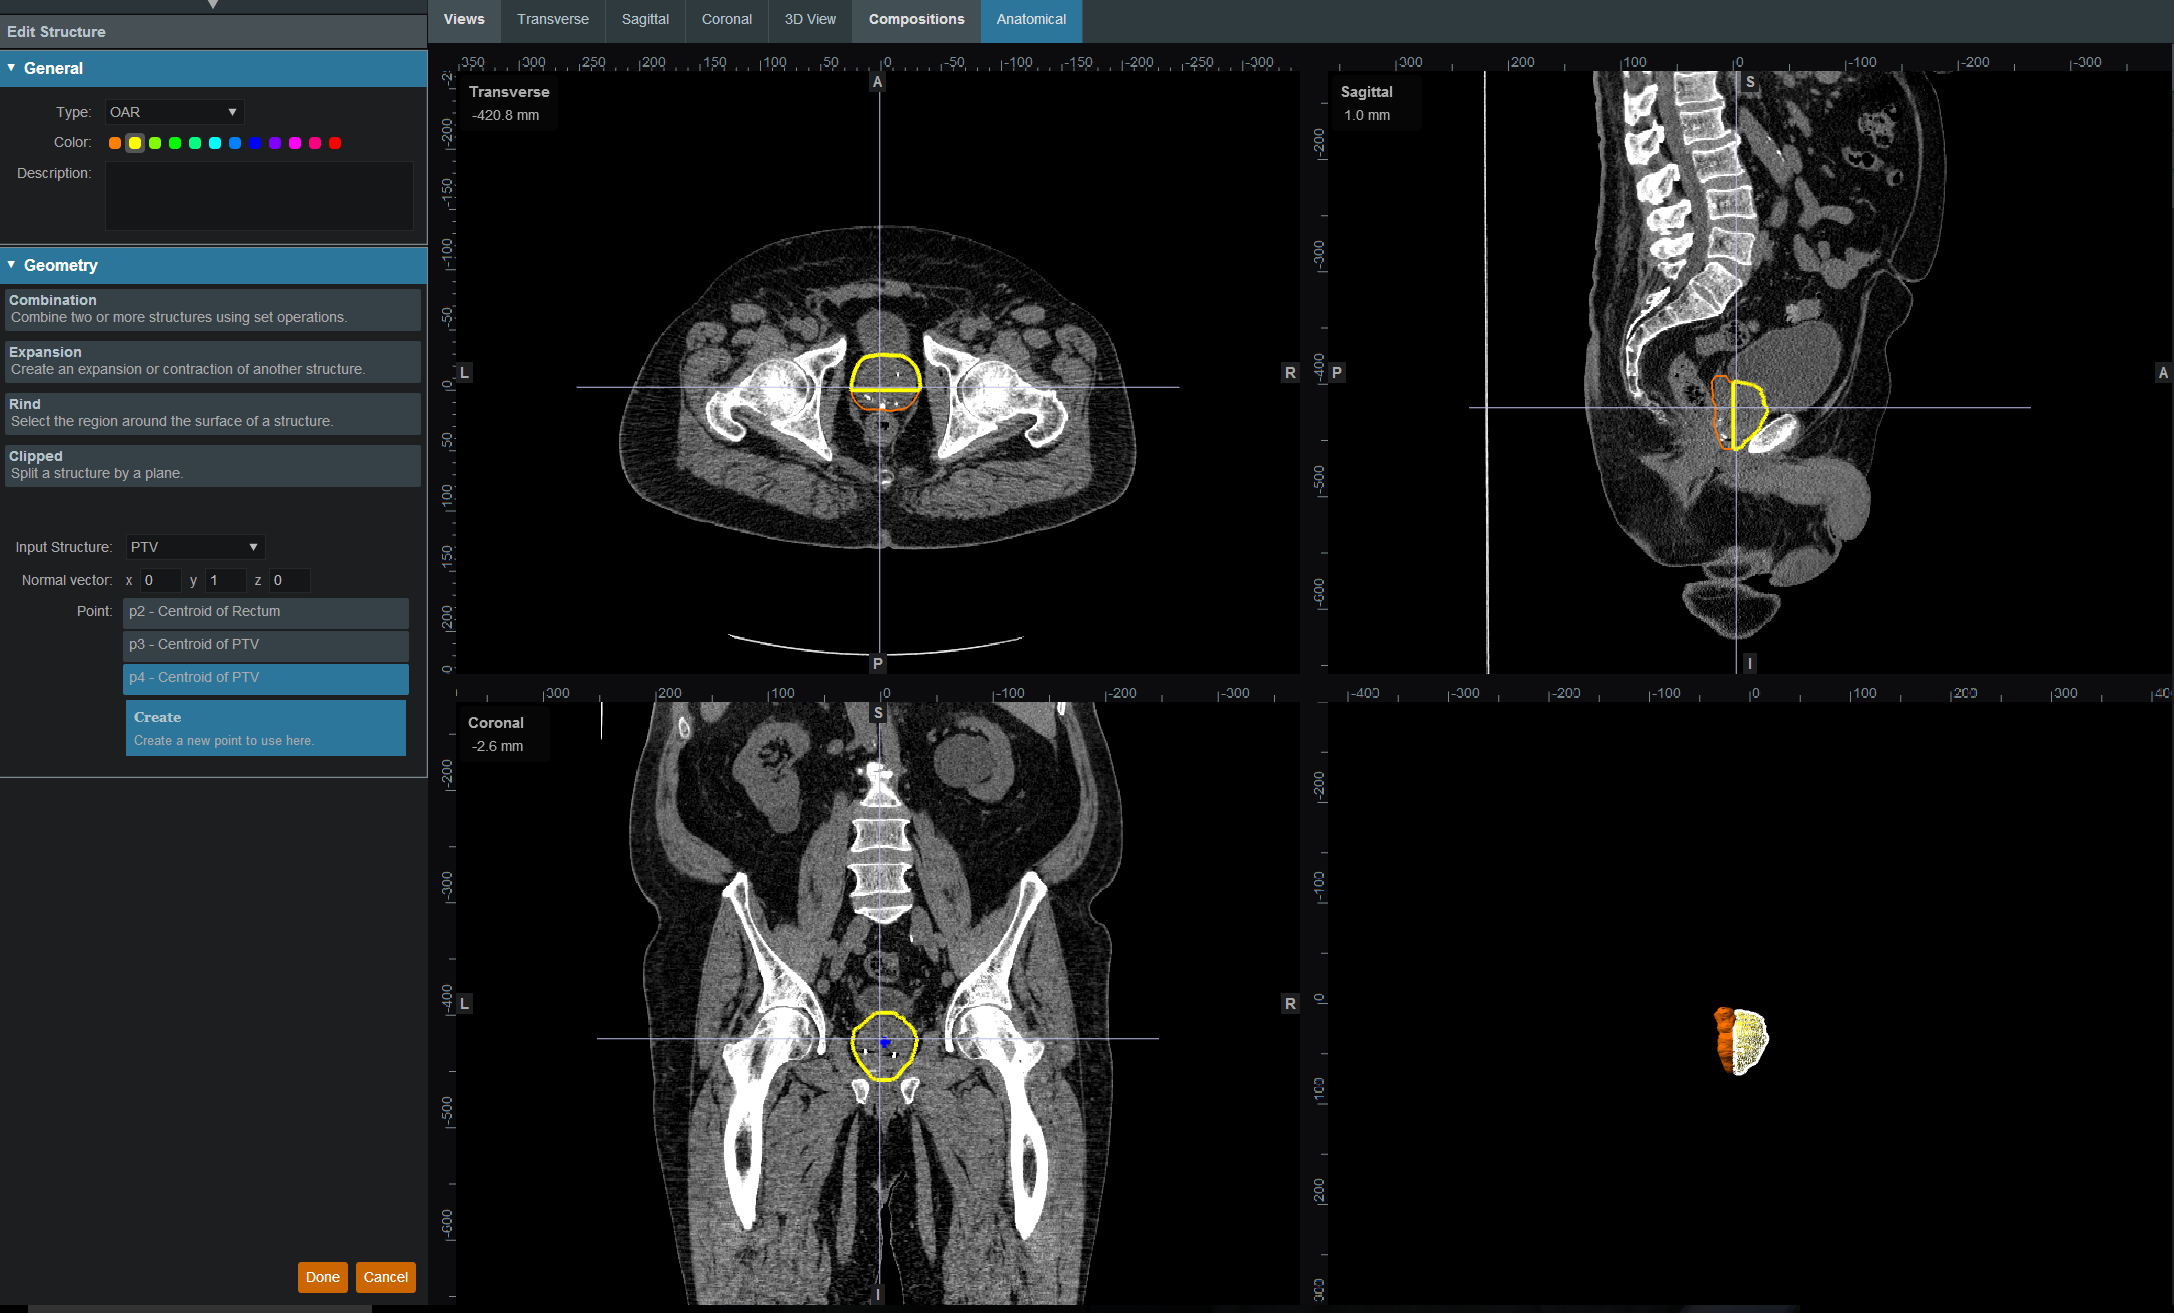Click the Description text box
Screen dimensions: 2174x1313
click(x=259, y=196)
